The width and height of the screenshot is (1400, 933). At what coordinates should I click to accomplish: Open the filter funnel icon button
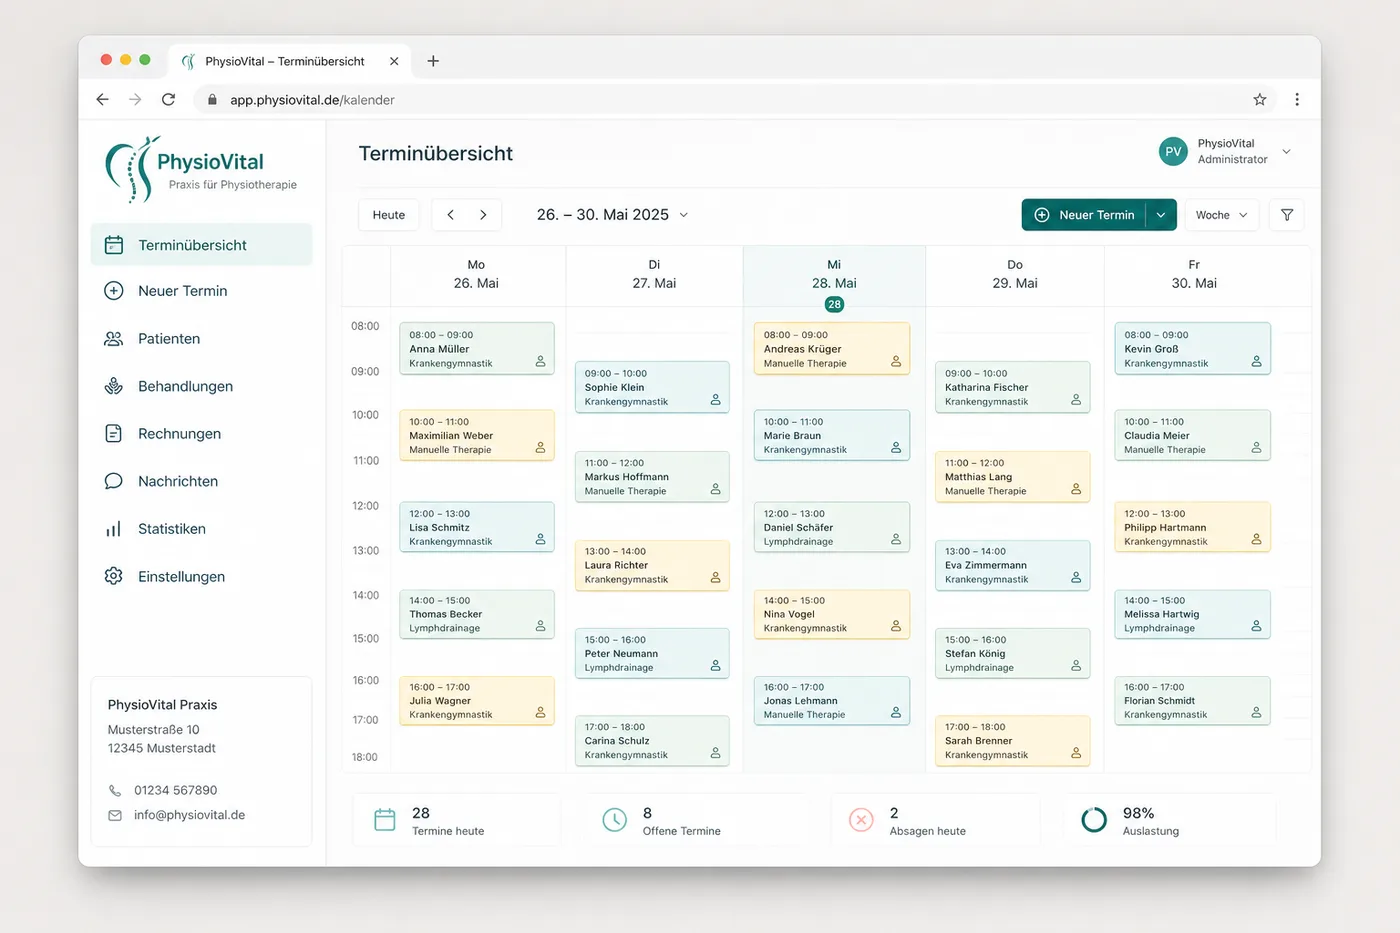(x=1287, y=215)
